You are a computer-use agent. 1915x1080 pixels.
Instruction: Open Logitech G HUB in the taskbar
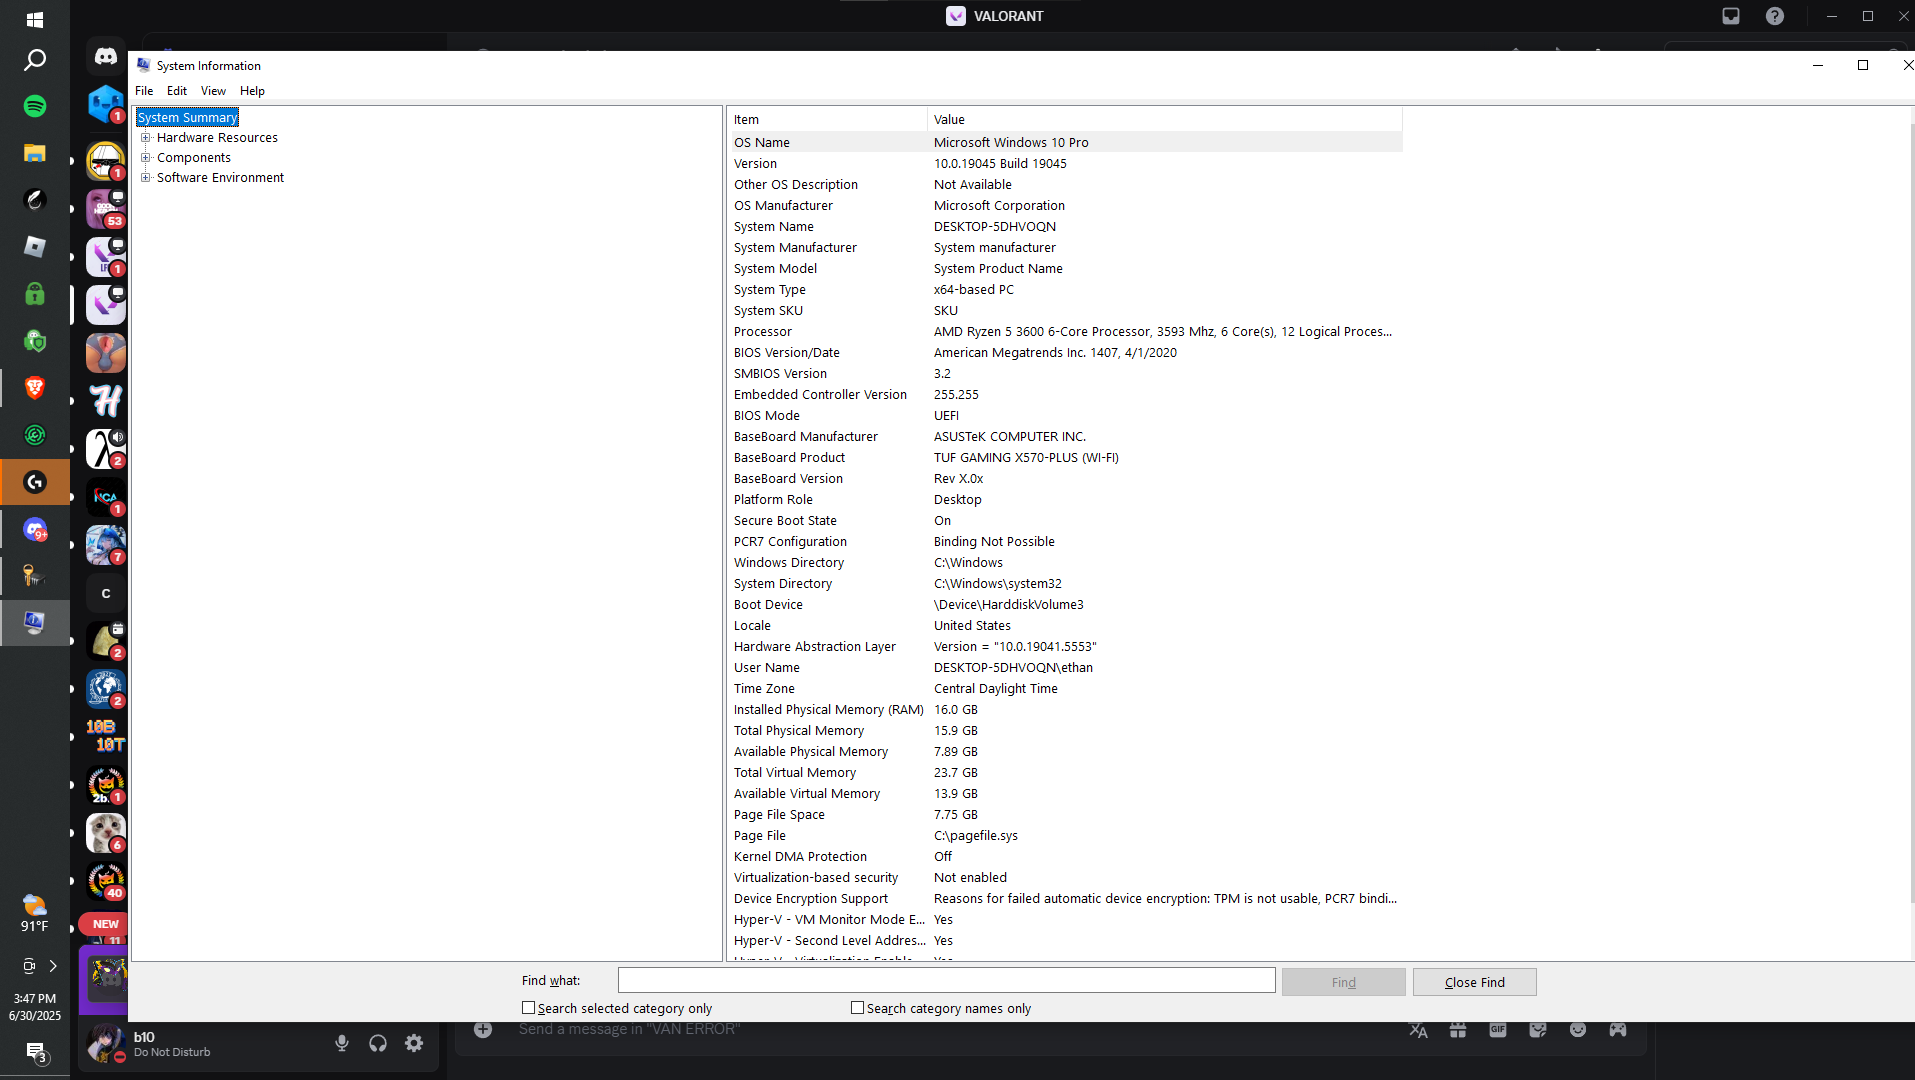[x=35, y=482]
